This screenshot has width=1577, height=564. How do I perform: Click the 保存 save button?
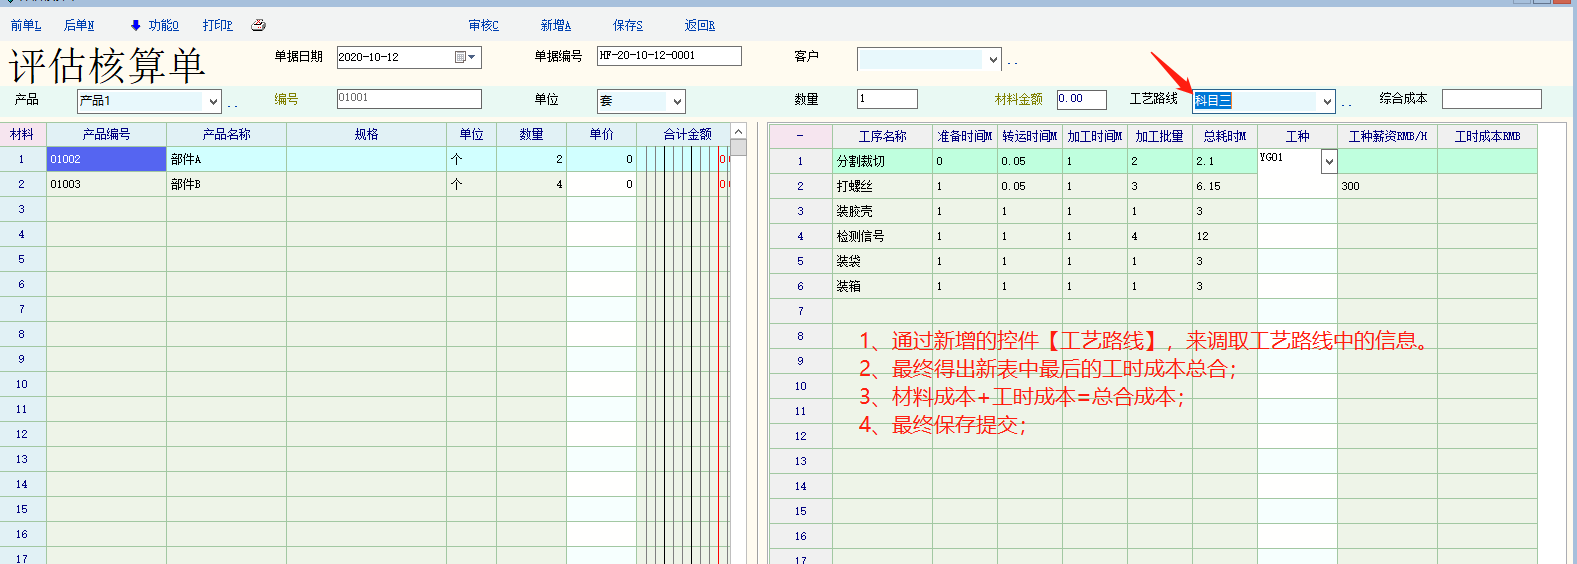(628, 25)
